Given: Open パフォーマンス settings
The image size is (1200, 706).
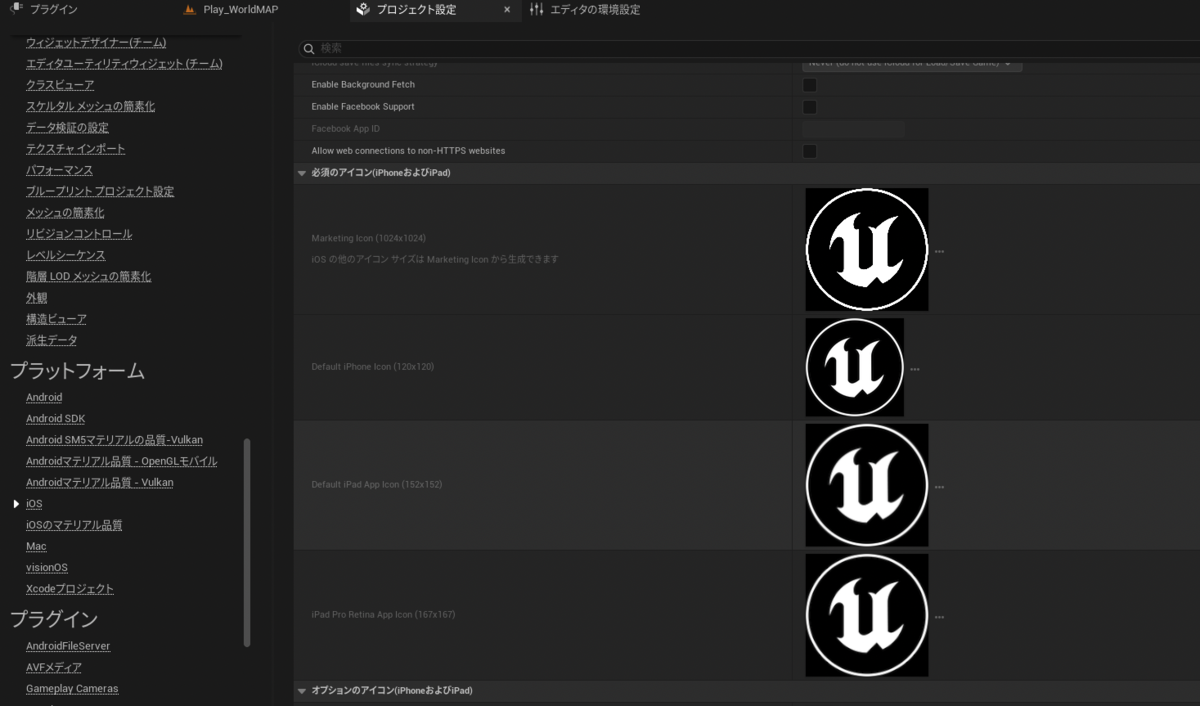Looking at the screenshot, I should point(60,170).
